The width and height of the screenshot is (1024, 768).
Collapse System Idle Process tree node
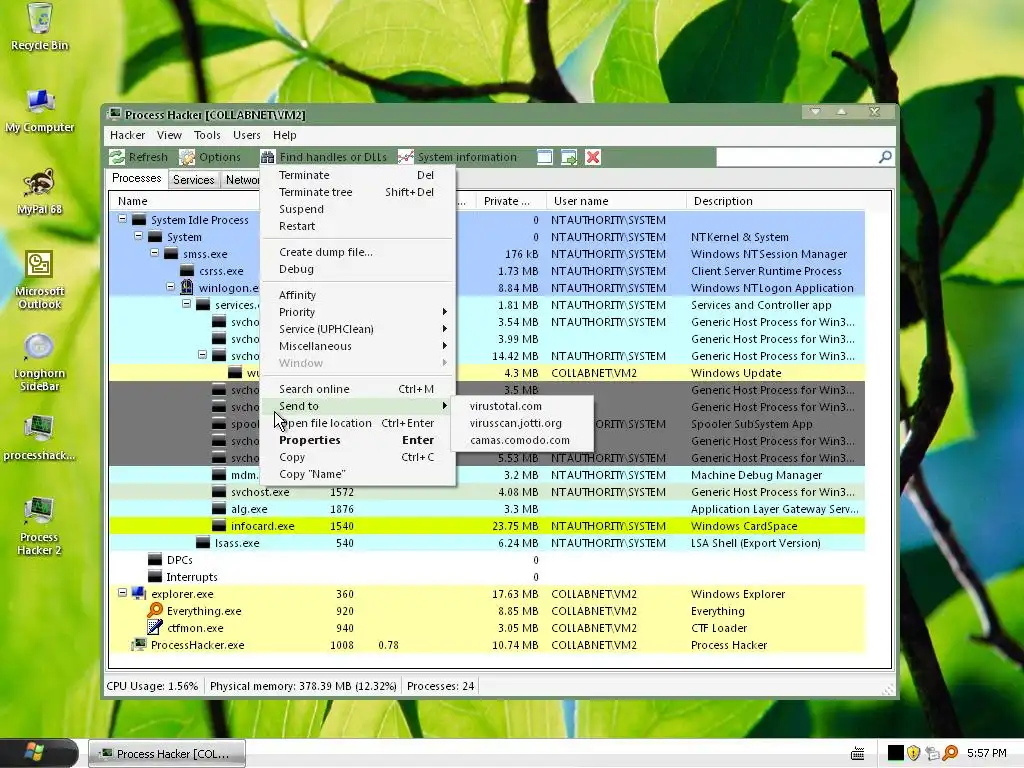[x=122, y=219]
